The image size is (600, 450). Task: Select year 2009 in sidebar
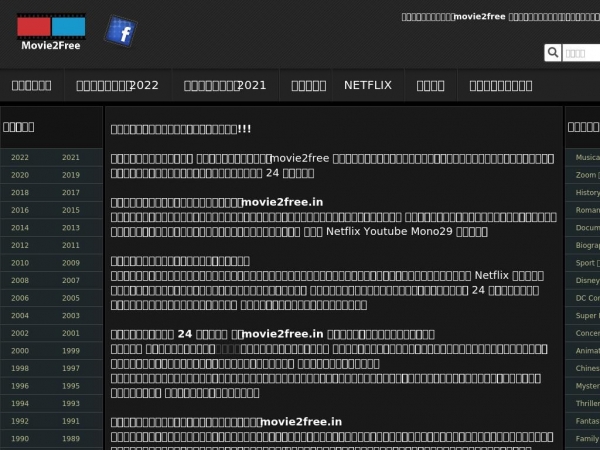tap(71, 263)
